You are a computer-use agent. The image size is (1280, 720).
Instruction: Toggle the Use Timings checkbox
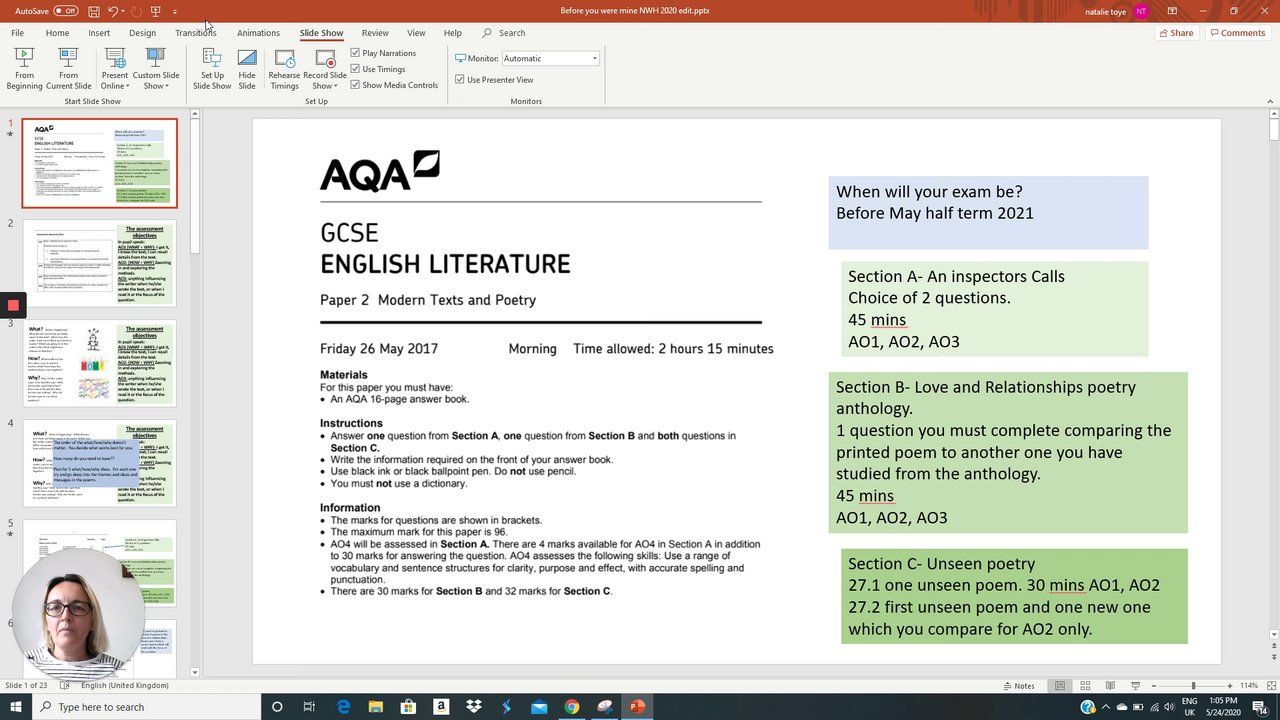click(355, 69)
